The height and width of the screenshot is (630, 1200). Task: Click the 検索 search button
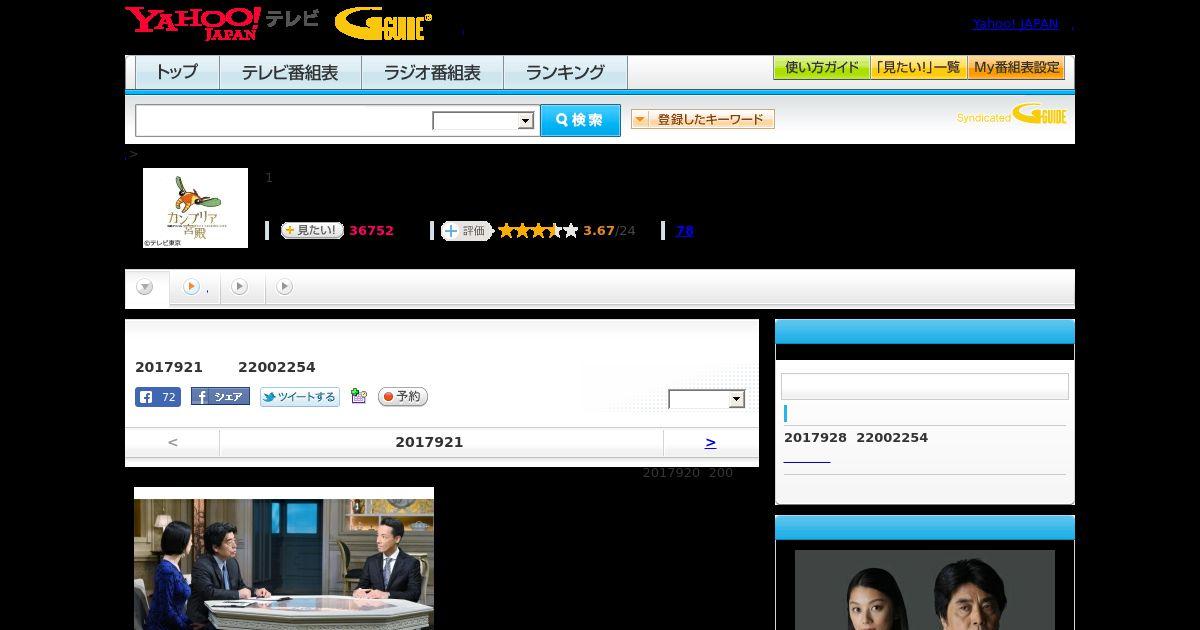pyautogui.click(x=580, y=120)
